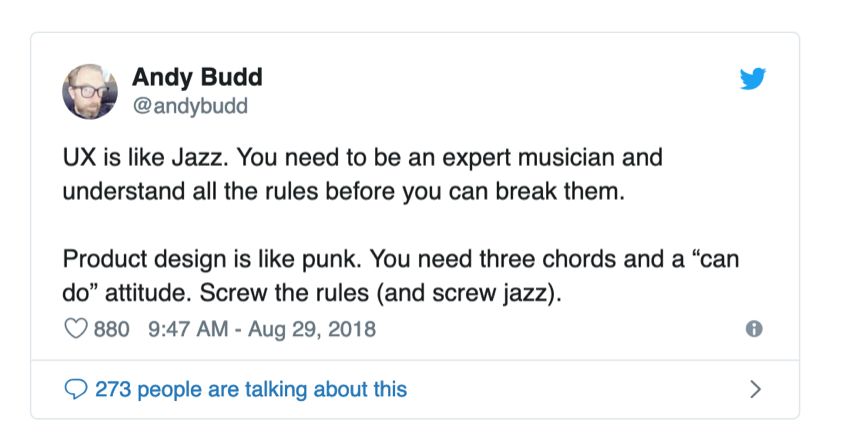Like the tweet with the heart icon

coord(76,328)
